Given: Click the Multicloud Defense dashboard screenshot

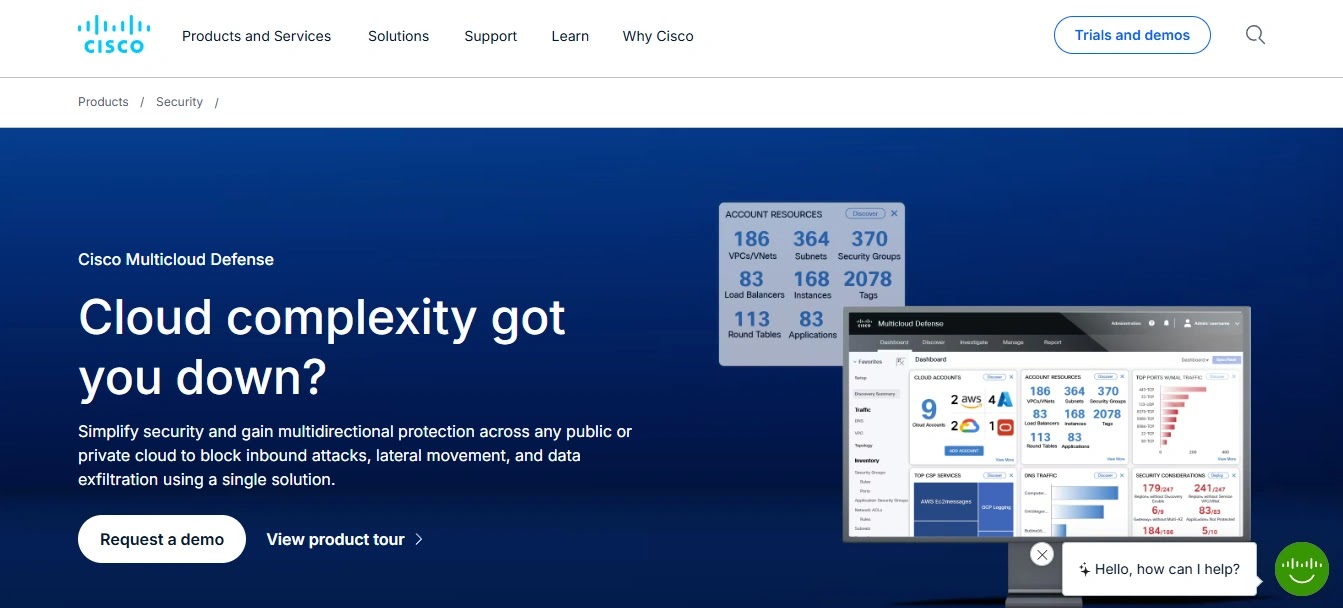Looking at the screenshot, I should (1047, 424).
